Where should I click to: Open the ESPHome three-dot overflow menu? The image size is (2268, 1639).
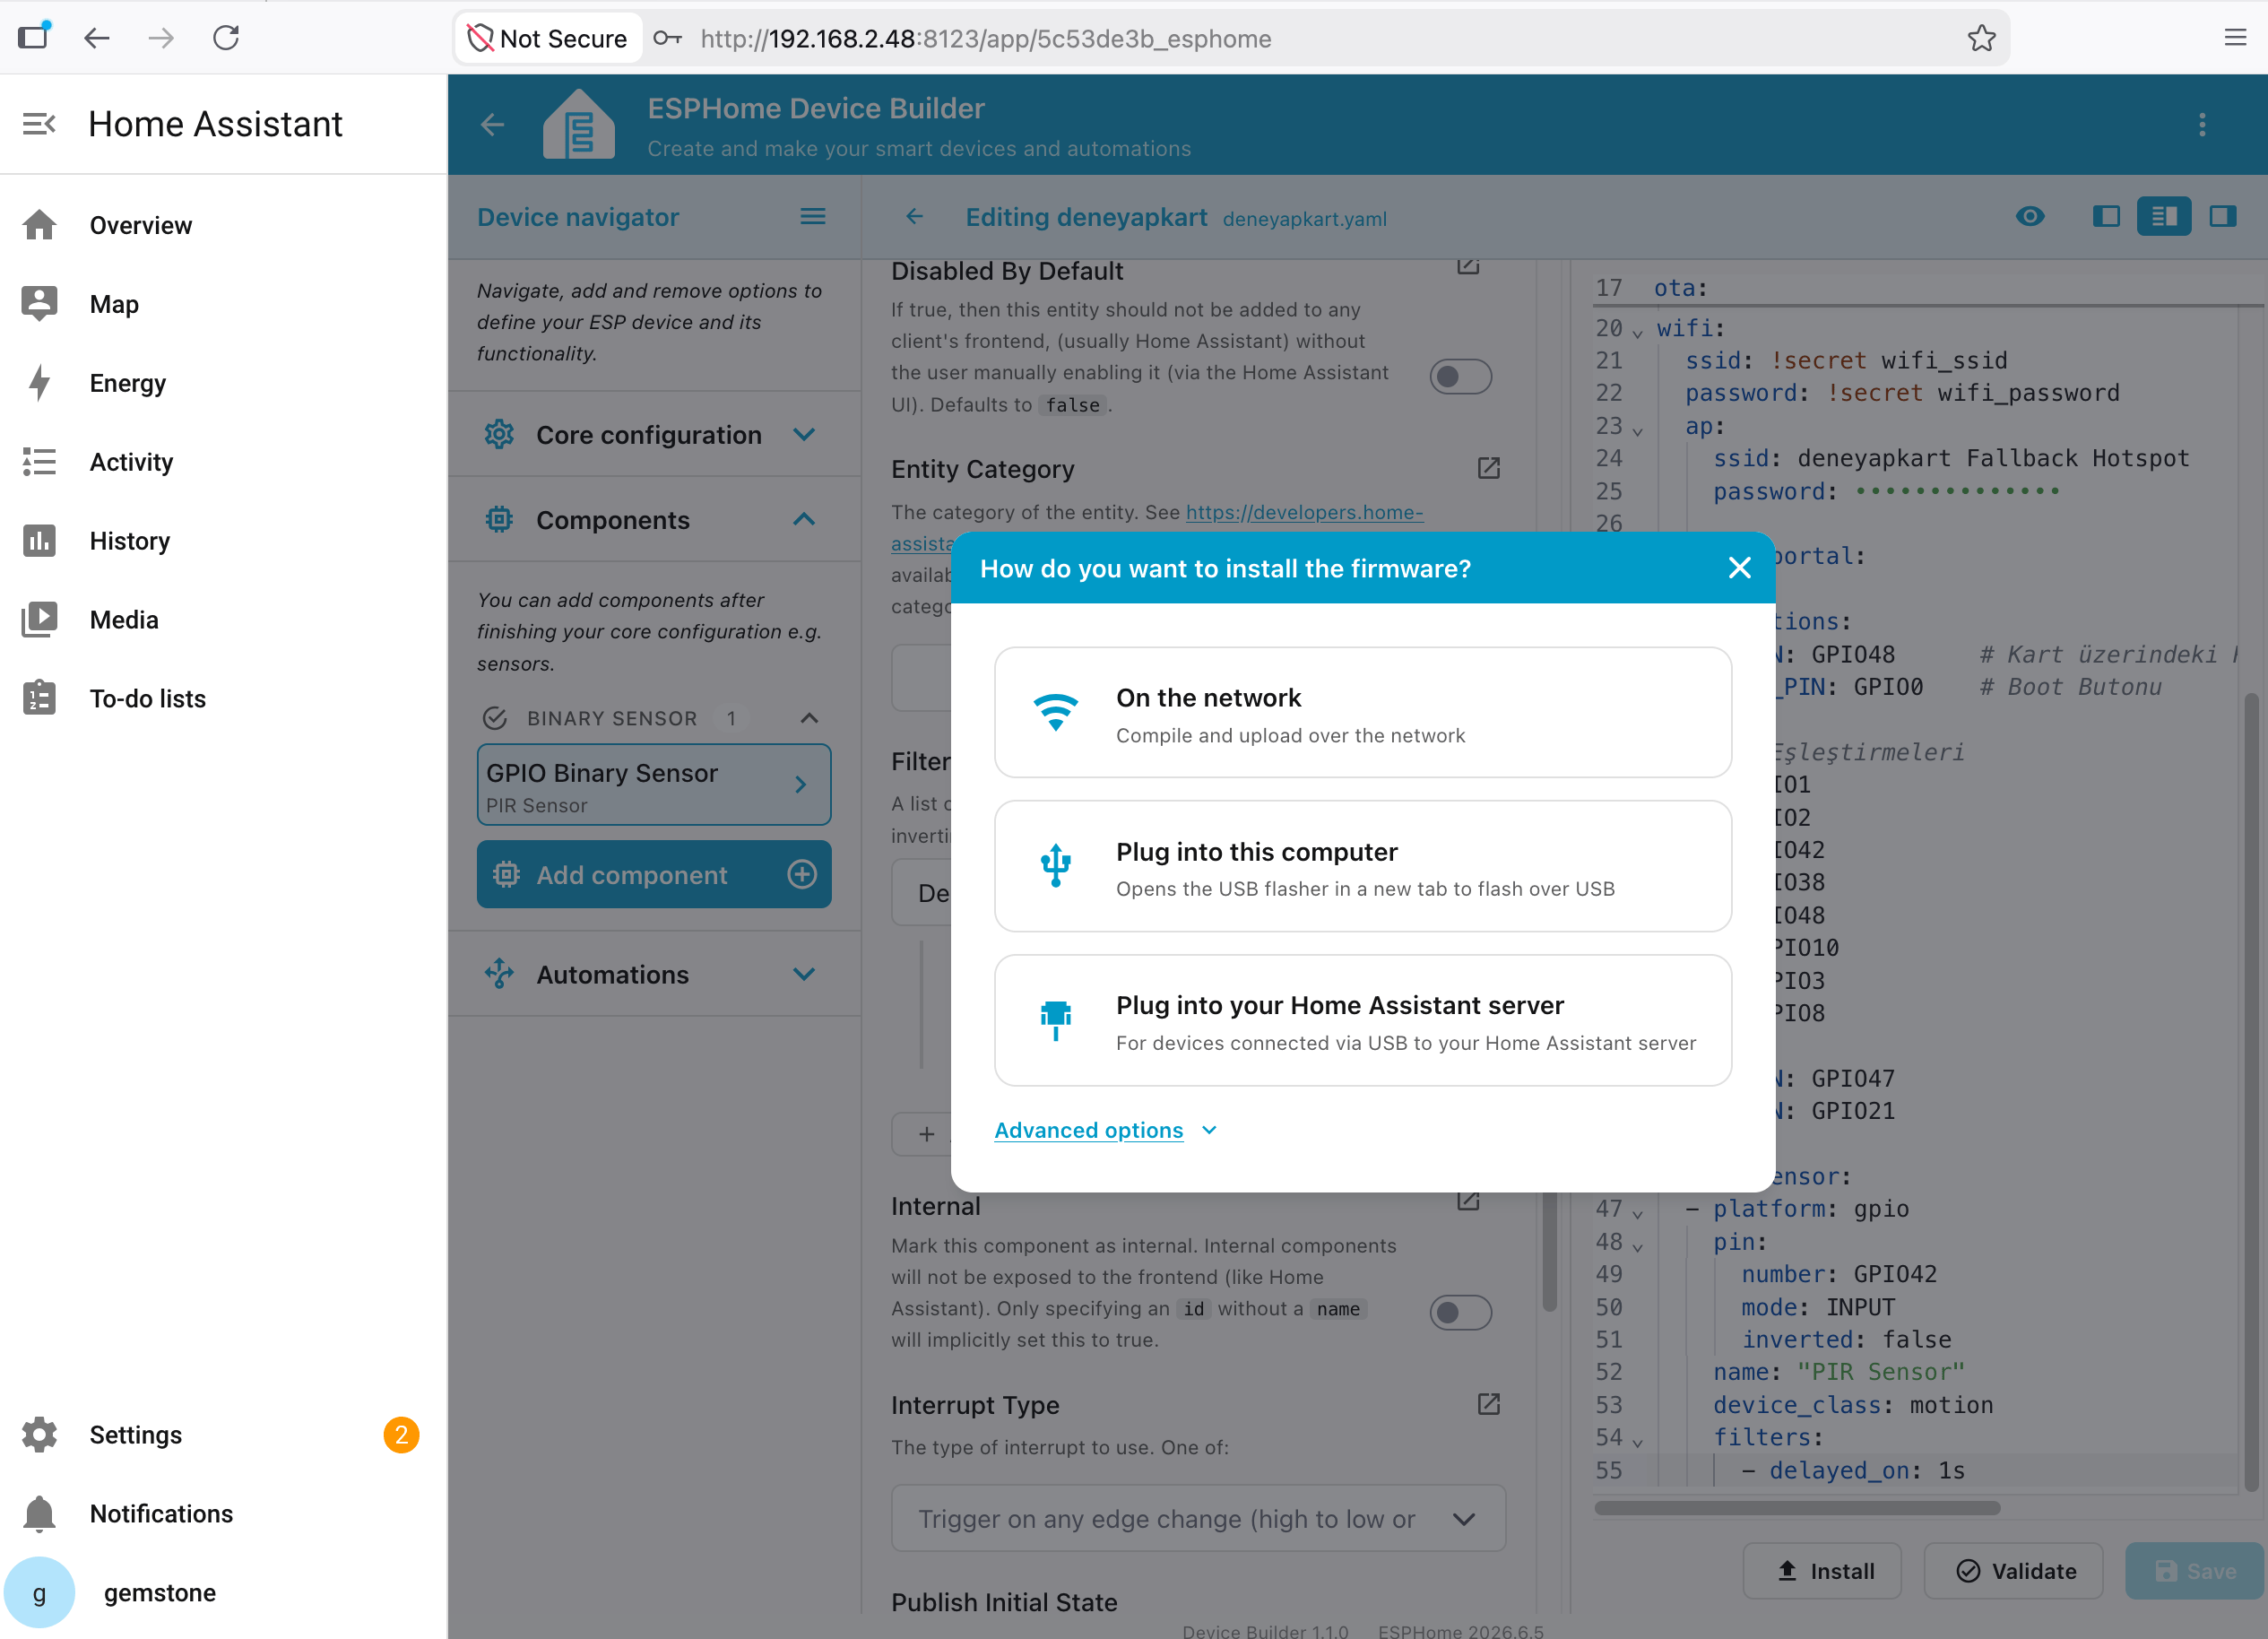[x=2202, y=124]
